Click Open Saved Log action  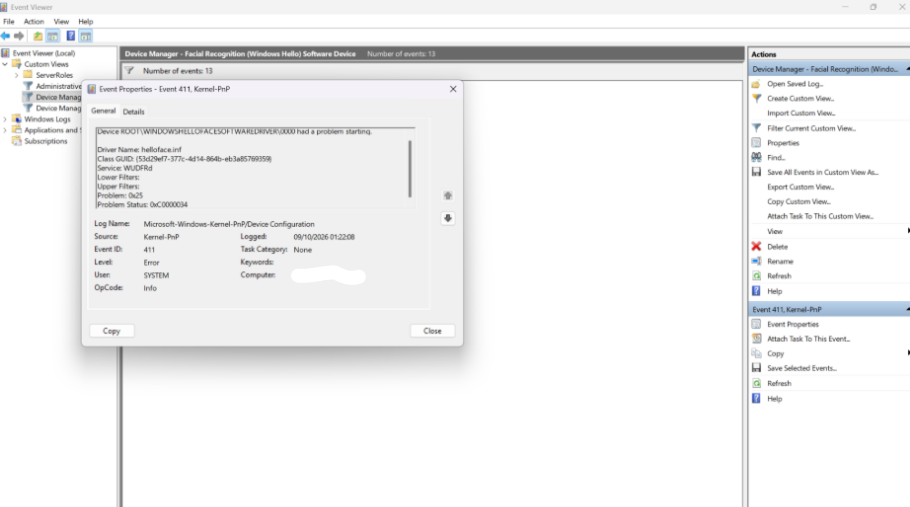coord(795,84)
